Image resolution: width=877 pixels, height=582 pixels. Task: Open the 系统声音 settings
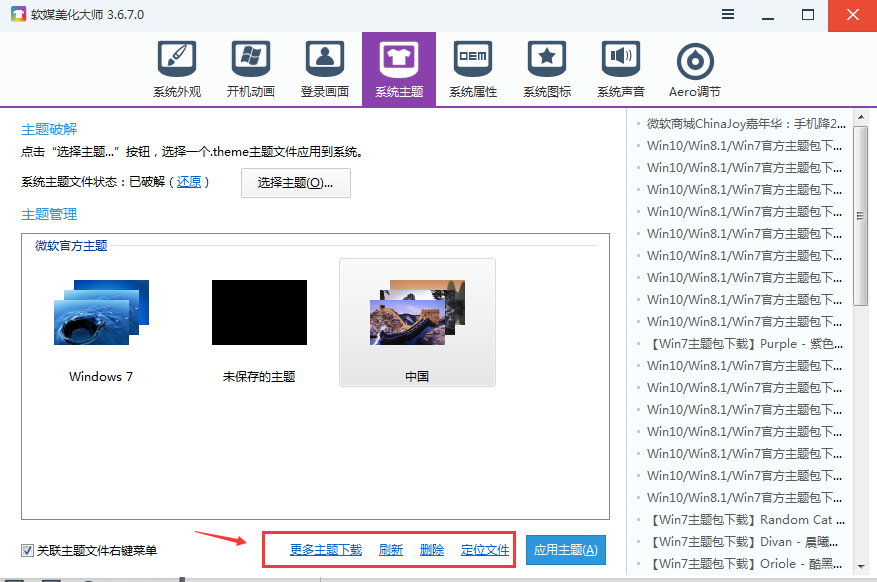[x=620, y=68]
